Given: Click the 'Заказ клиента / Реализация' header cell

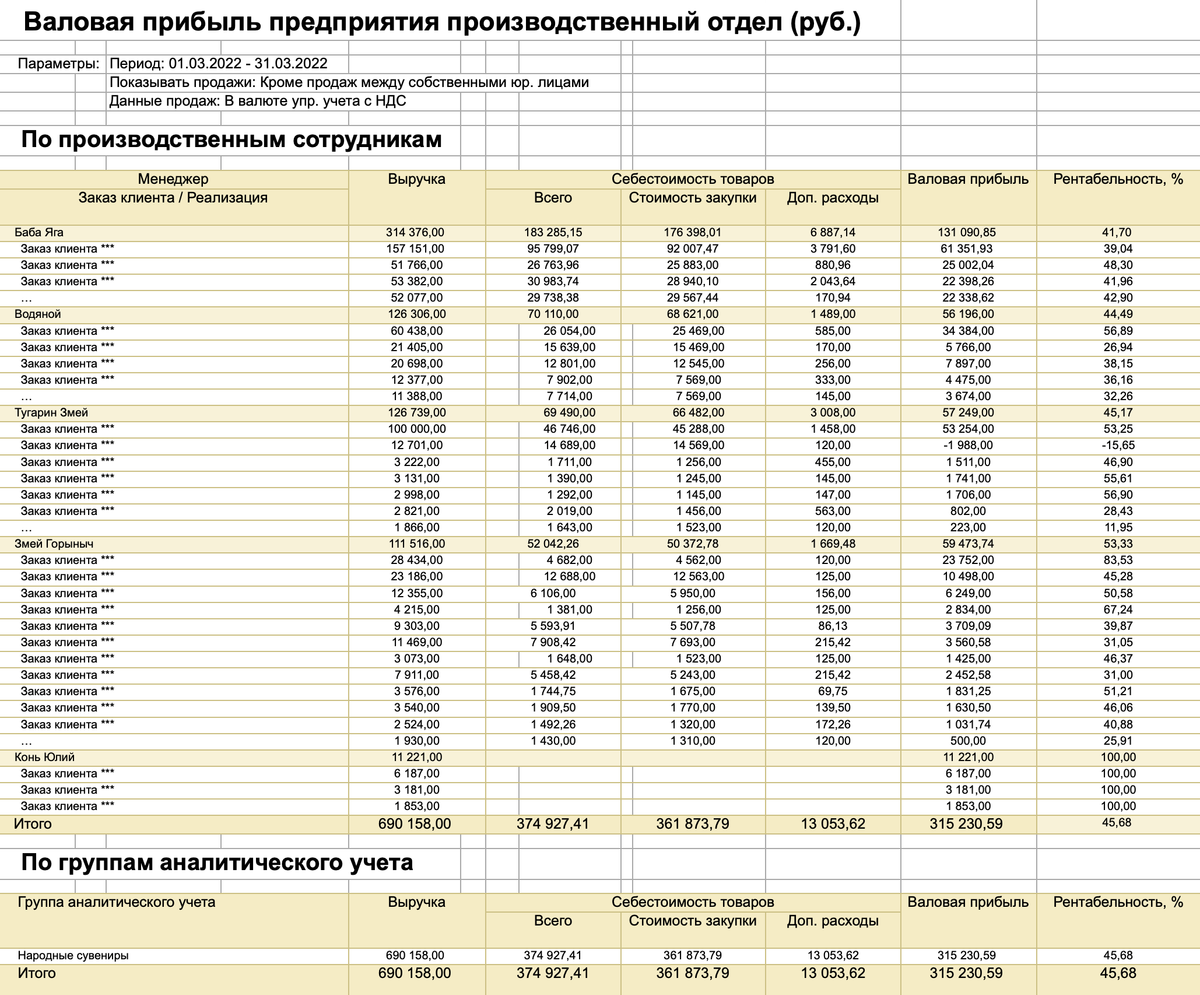Looking at the screenshot, I should (x=174, y=198).
